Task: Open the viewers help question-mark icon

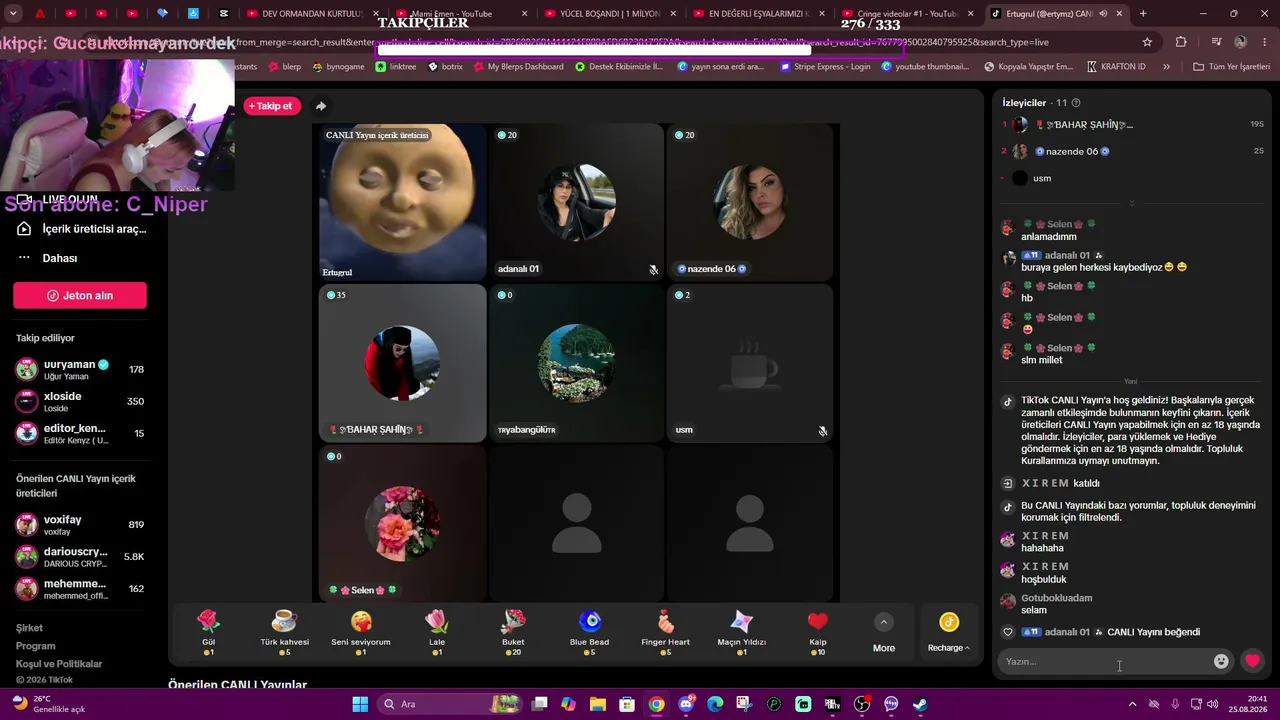Action: pos(1076,103)
